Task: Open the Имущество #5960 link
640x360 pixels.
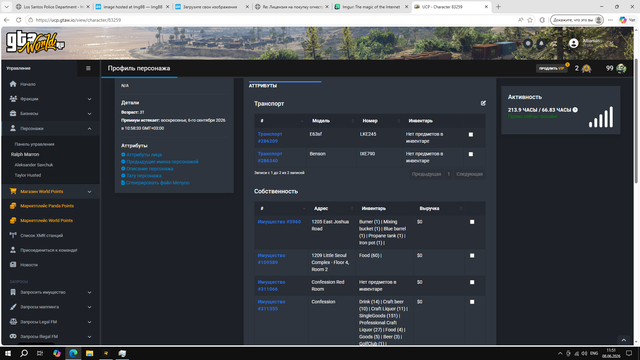Action: coord(279,222)
